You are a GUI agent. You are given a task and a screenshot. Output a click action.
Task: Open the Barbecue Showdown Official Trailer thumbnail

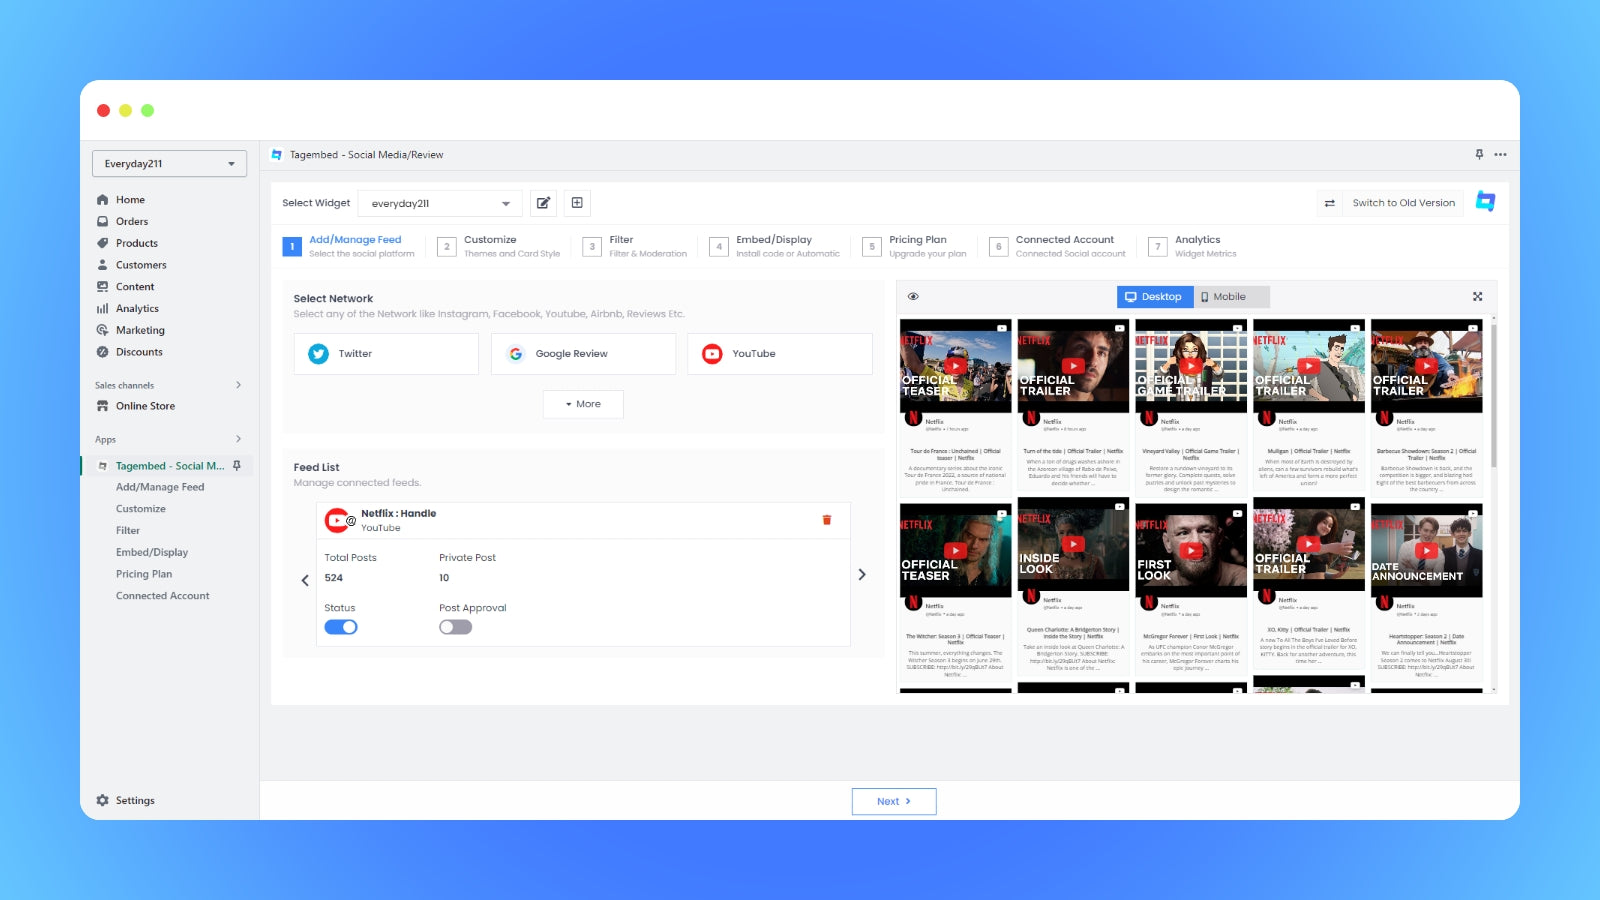tap(1426, 366)
